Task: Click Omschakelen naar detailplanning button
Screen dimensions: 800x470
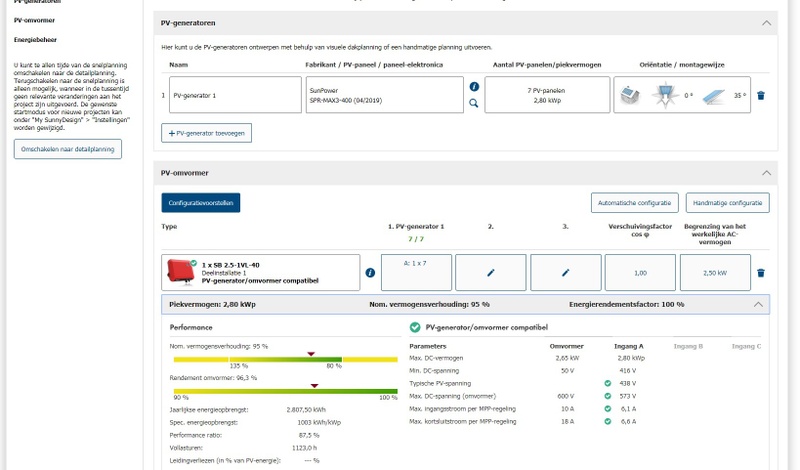Action: pos(68,149)
